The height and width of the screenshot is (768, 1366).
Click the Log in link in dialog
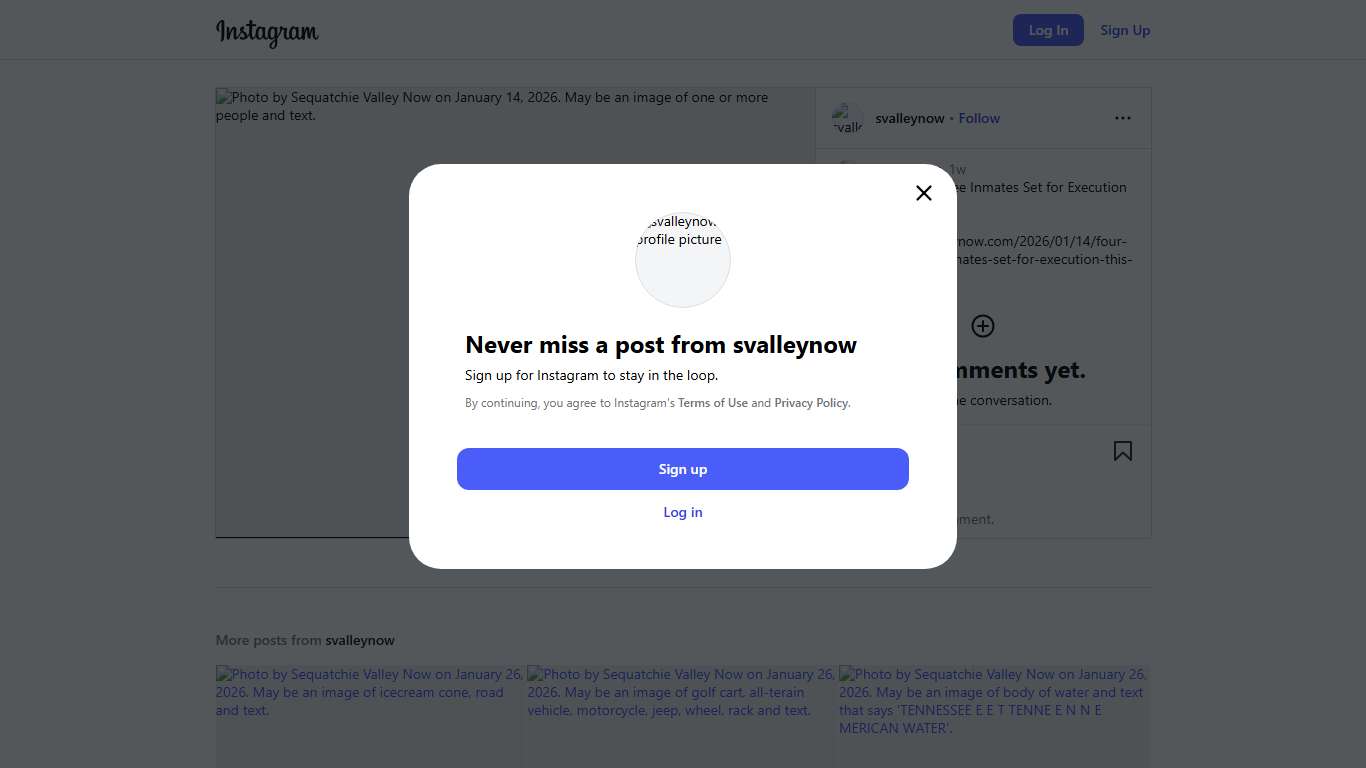(683, 512)
